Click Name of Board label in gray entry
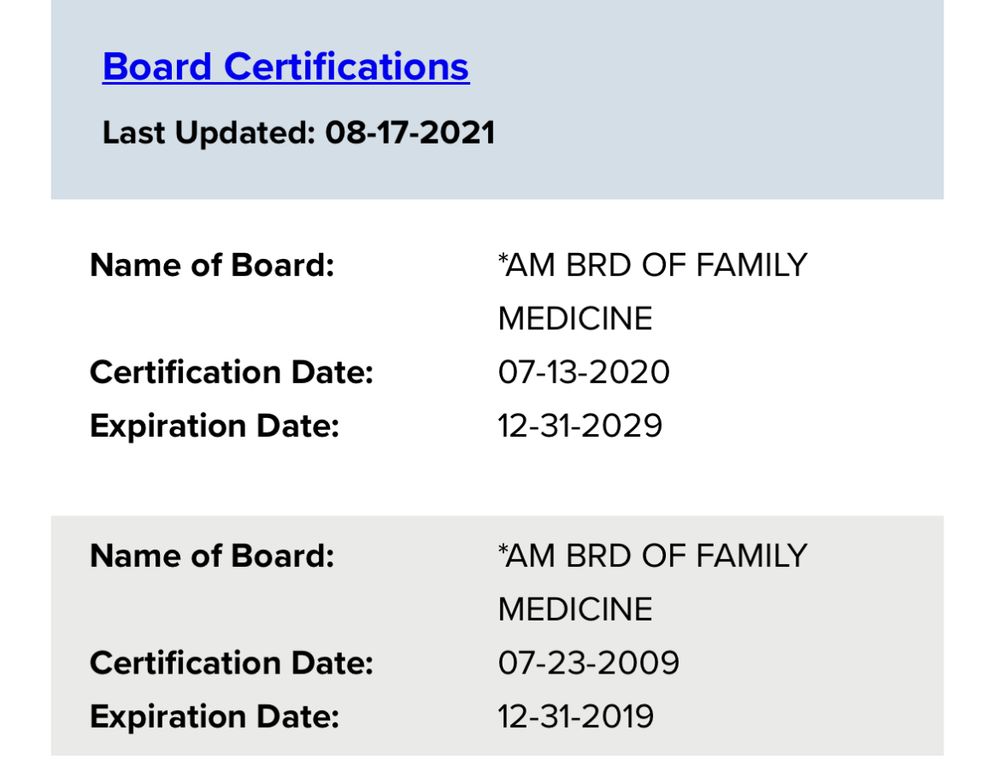This screenshot has width=1000, height=765. tap(212, 556)
